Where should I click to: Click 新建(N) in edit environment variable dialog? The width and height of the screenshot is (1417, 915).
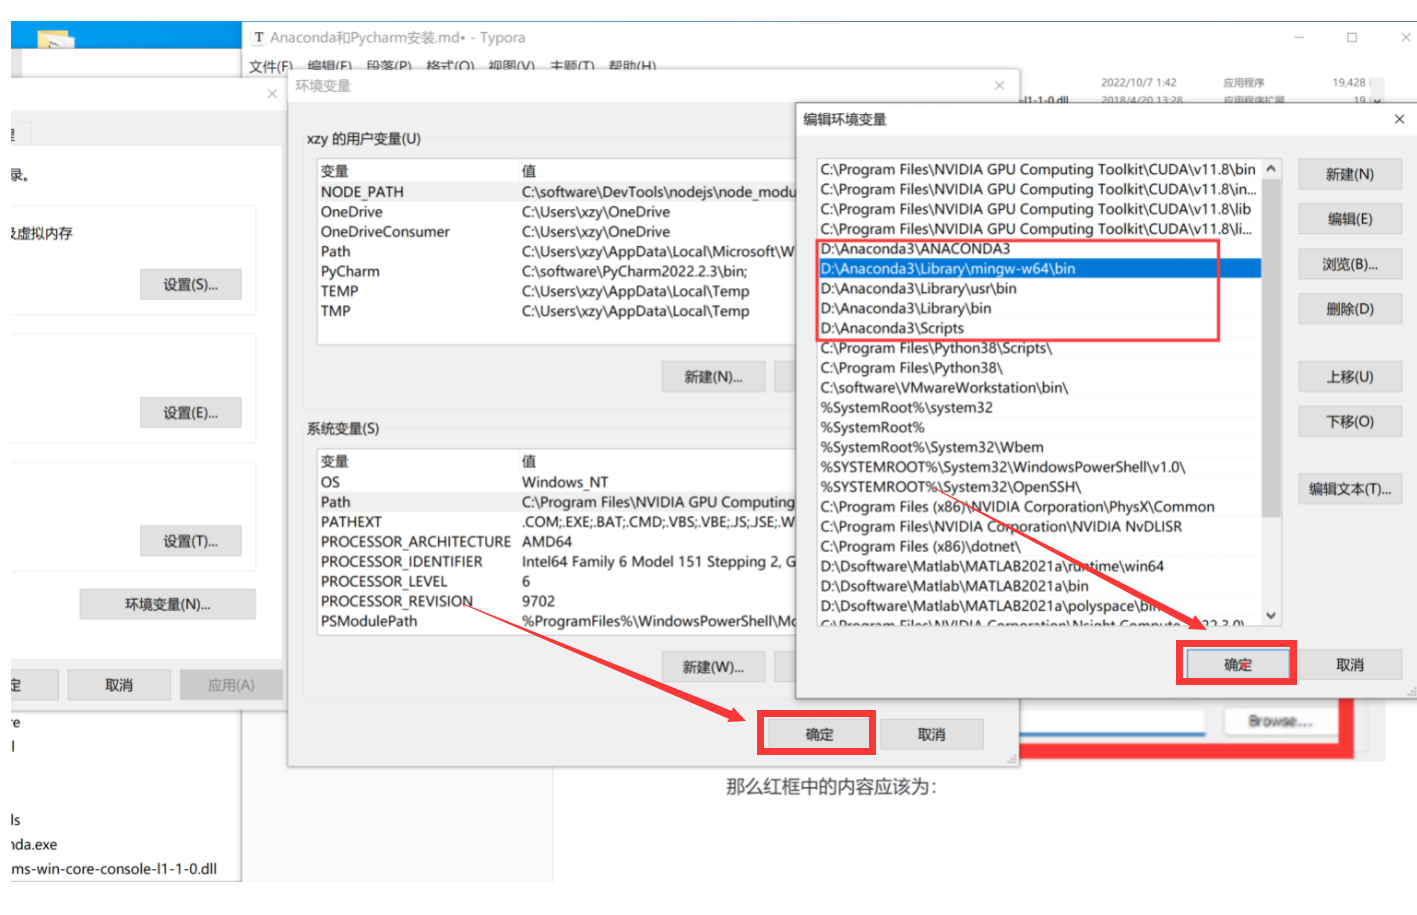(1349, 174)
